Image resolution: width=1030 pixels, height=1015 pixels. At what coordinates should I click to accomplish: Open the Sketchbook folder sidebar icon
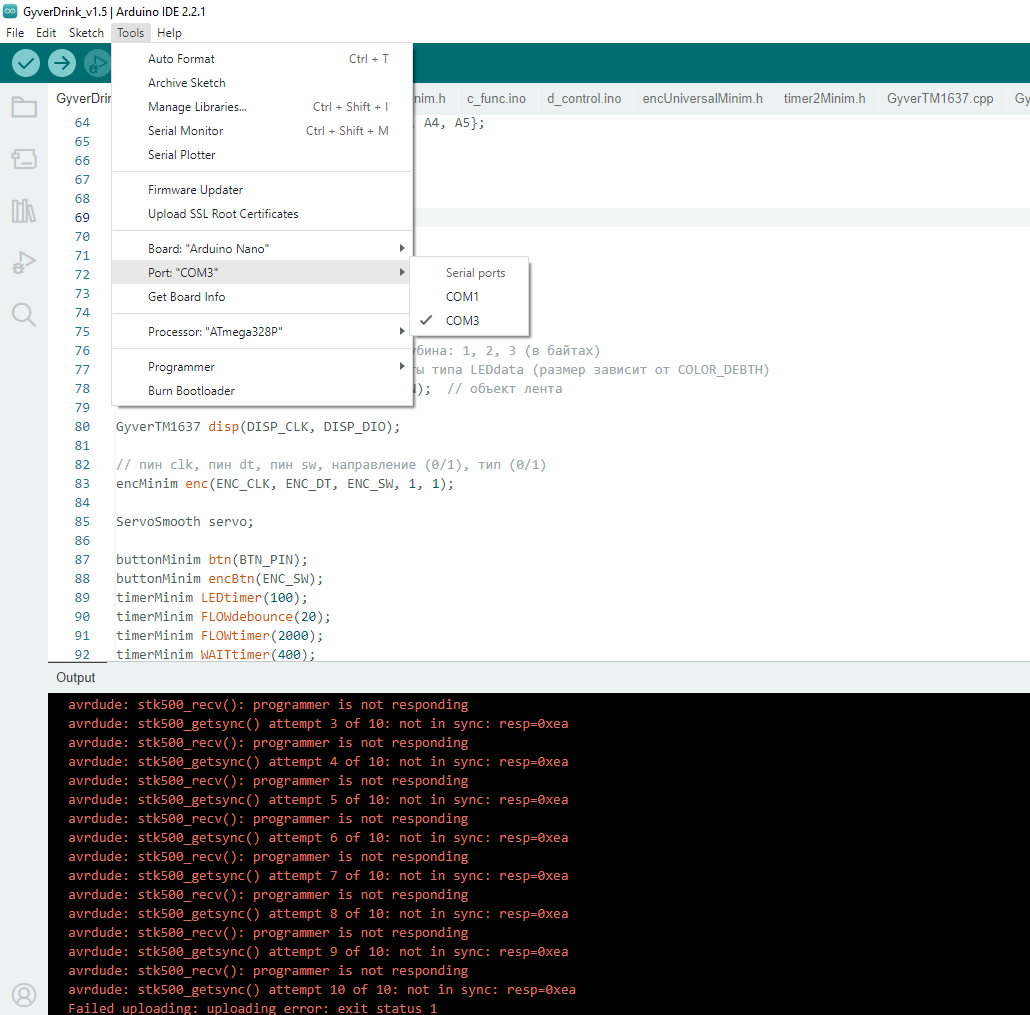(24, 107)
